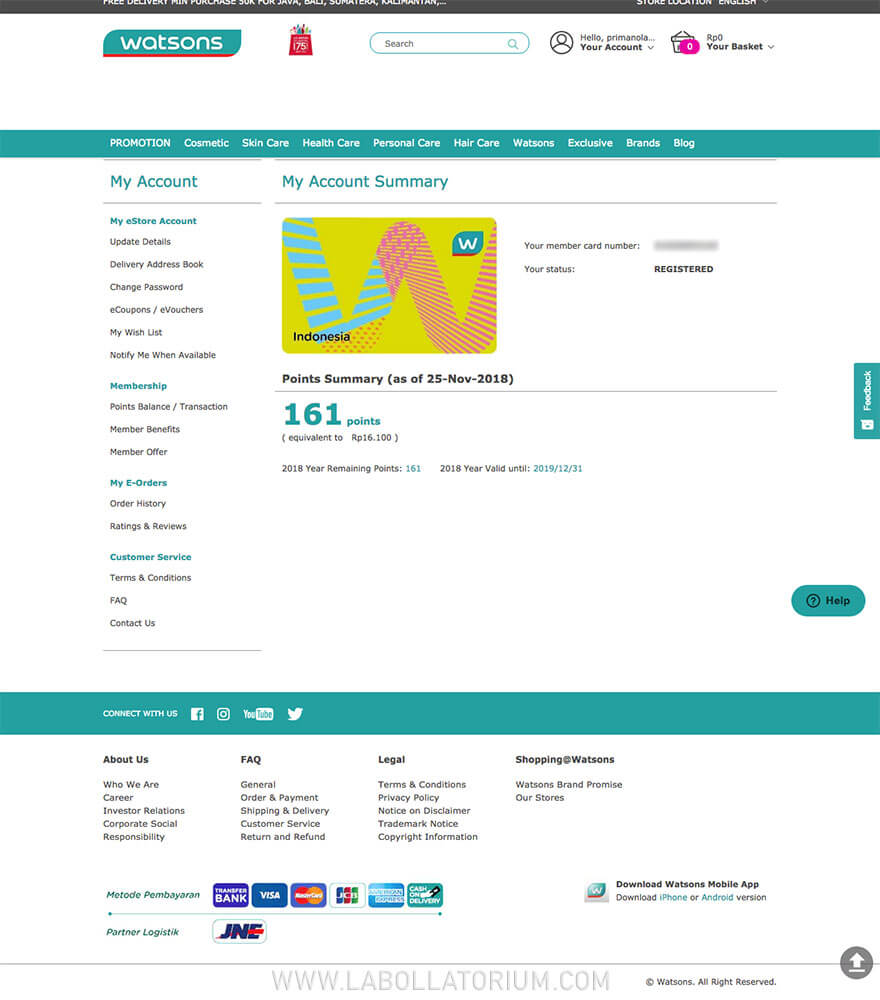
Task: Open the PROMOTION menu
Action: pos(140,143)
